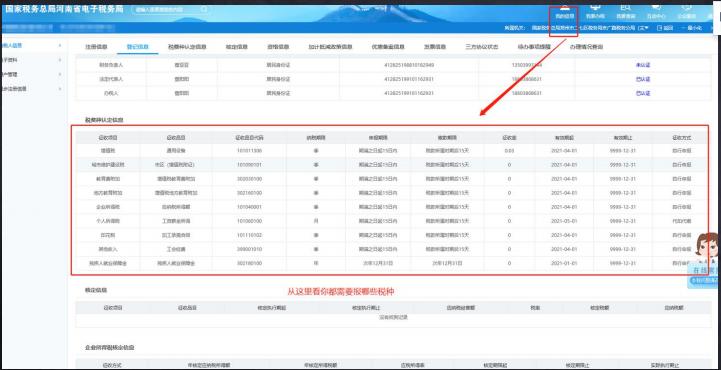Click the 征收项目 column header in tax table
Screen dimensions: 721x370
(x=108, y=137)
